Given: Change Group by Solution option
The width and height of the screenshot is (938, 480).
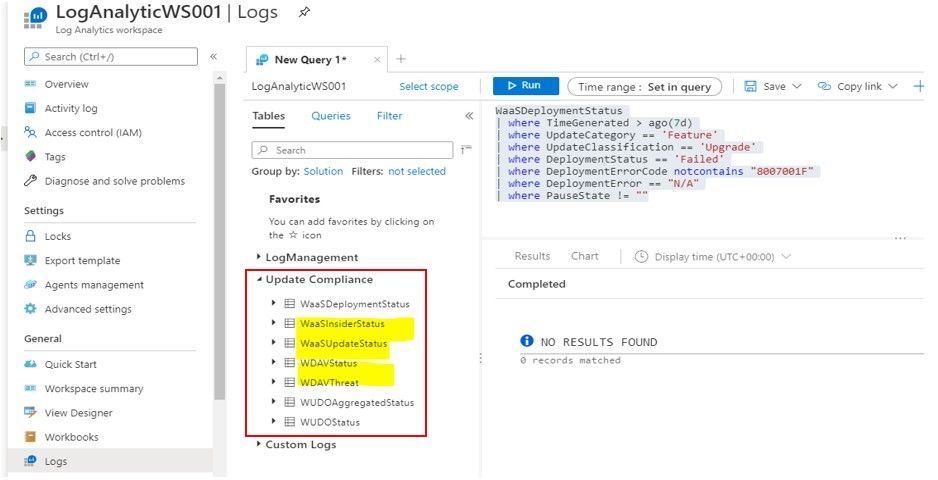Looking at the screenshot, I should [323, 171].
